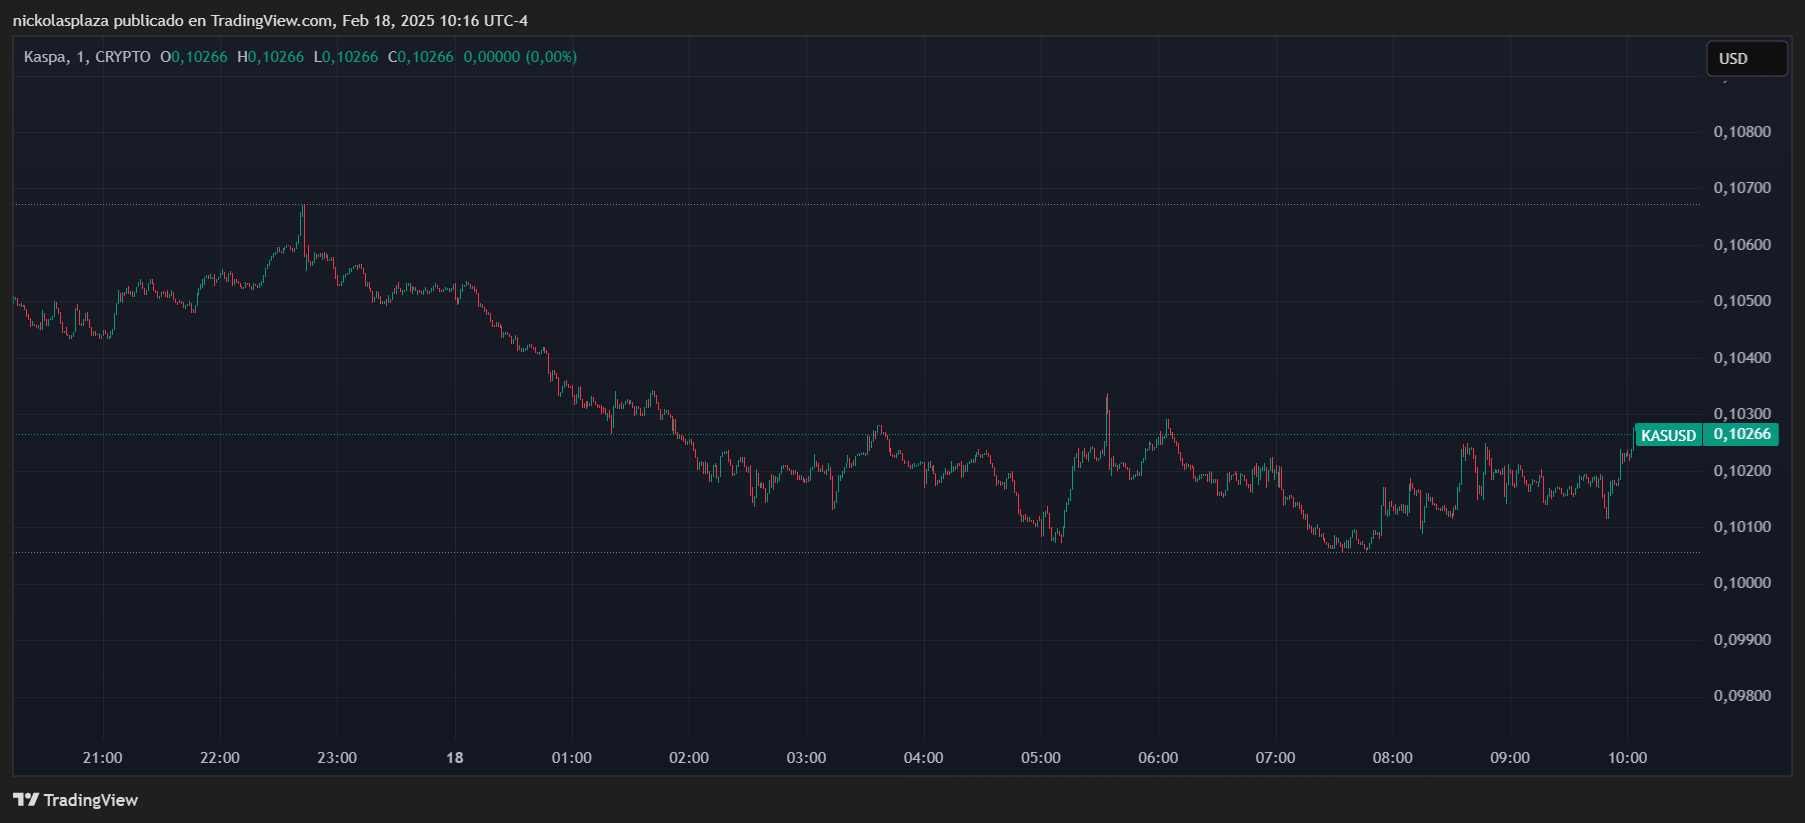Click the 01:00 time axis label
The width and height of the screenshot is (1805, 823).
click(x=572, y=758)
